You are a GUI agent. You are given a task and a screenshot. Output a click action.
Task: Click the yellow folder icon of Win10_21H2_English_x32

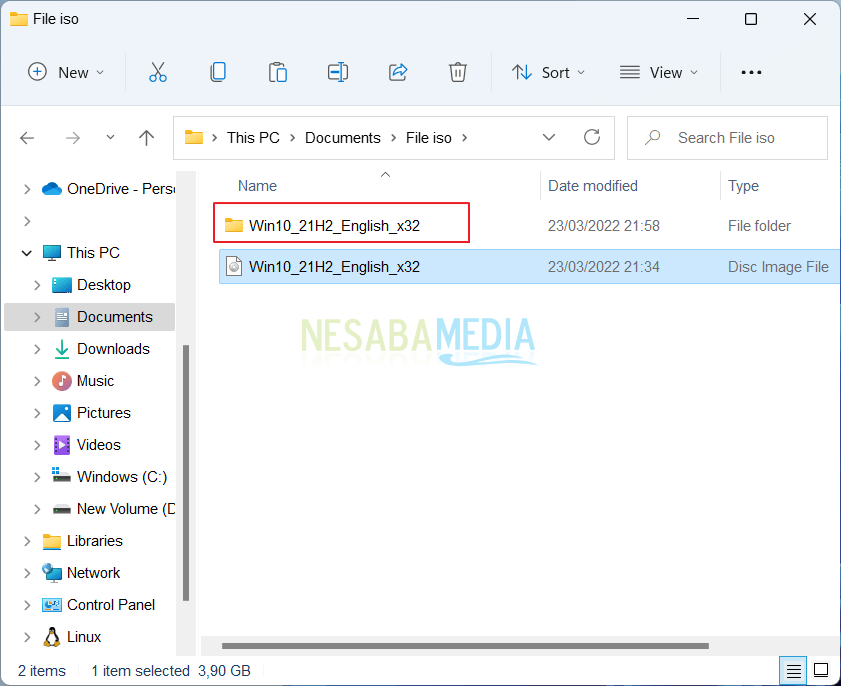click(x=234, y=225)
